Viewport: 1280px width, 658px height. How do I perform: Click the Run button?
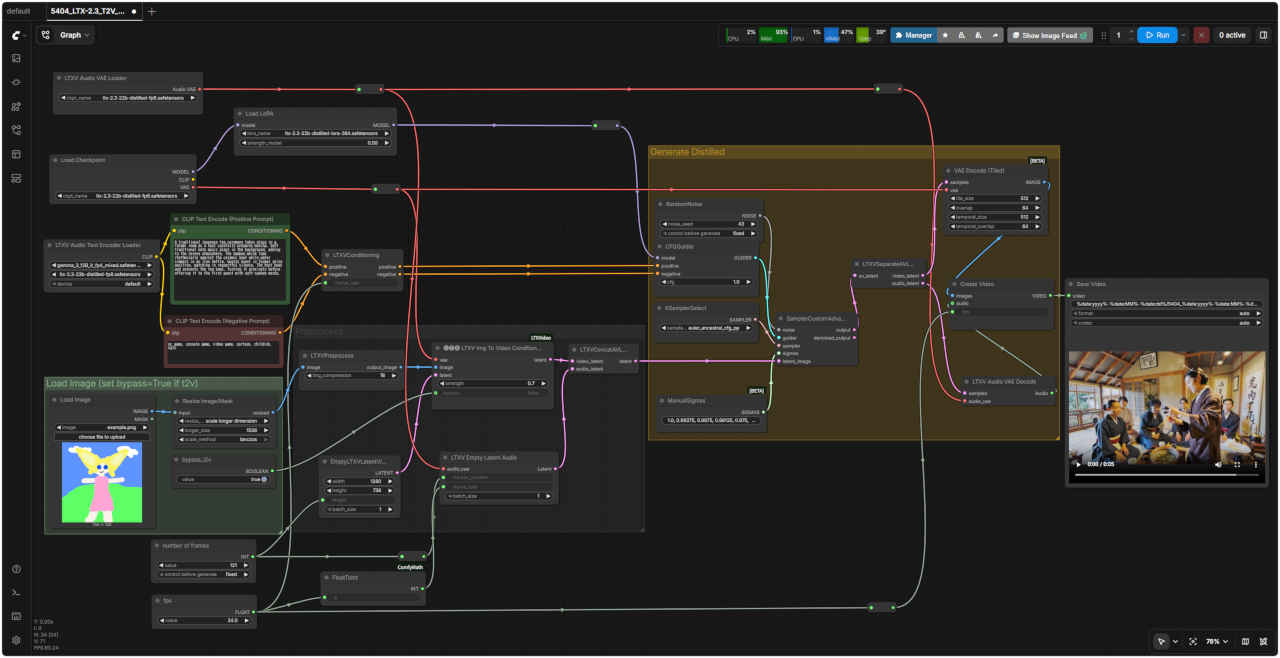[x=1156, y=35]
